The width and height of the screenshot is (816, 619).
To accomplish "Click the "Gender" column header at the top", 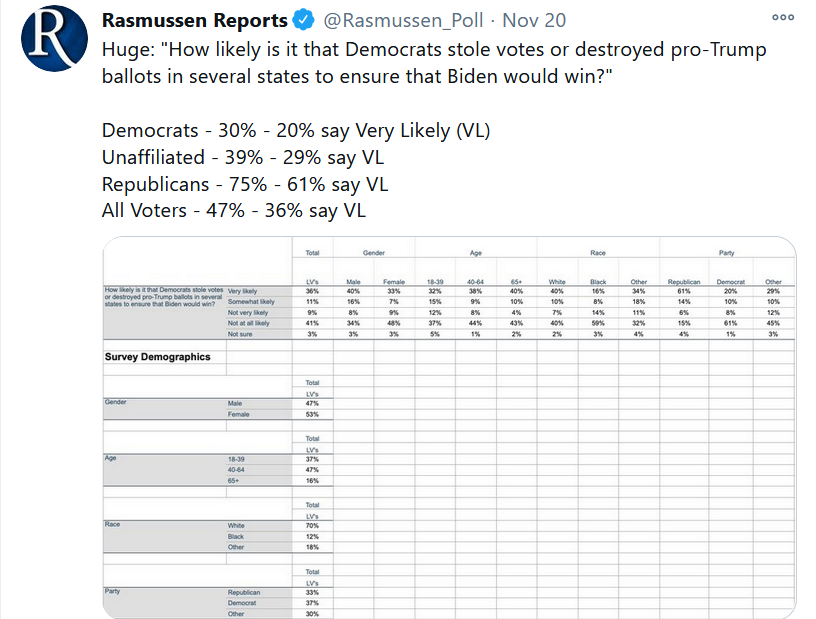I will click(373, 253).
